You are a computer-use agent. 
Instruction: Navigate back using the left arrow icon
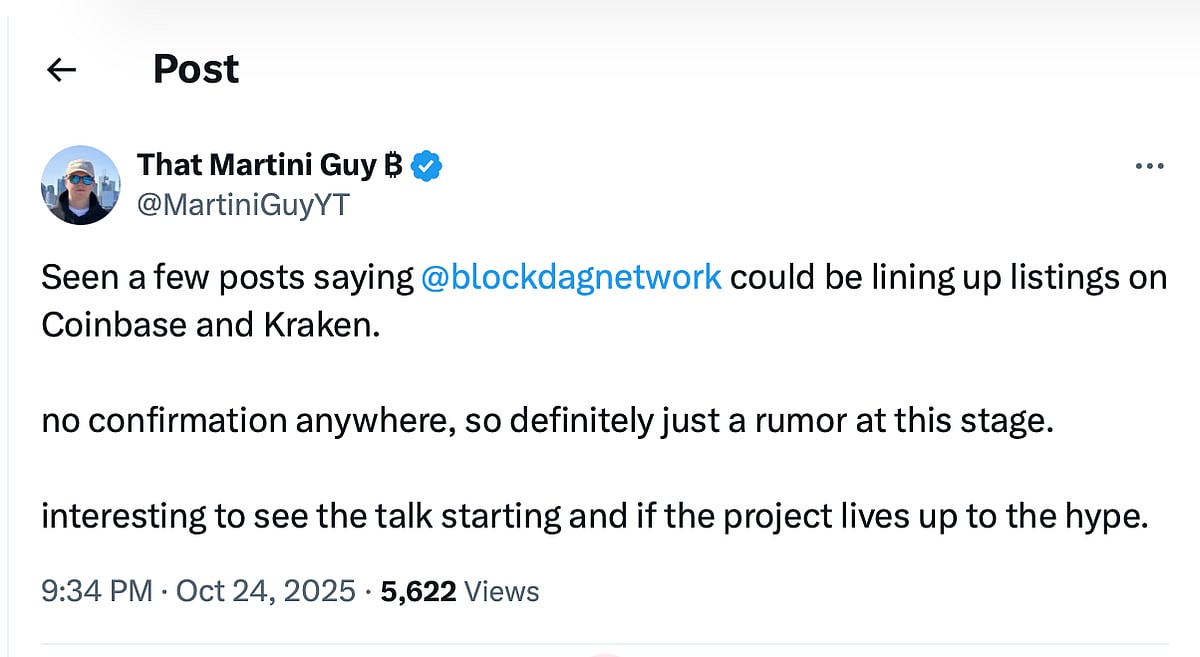click(x=60, y=69)
